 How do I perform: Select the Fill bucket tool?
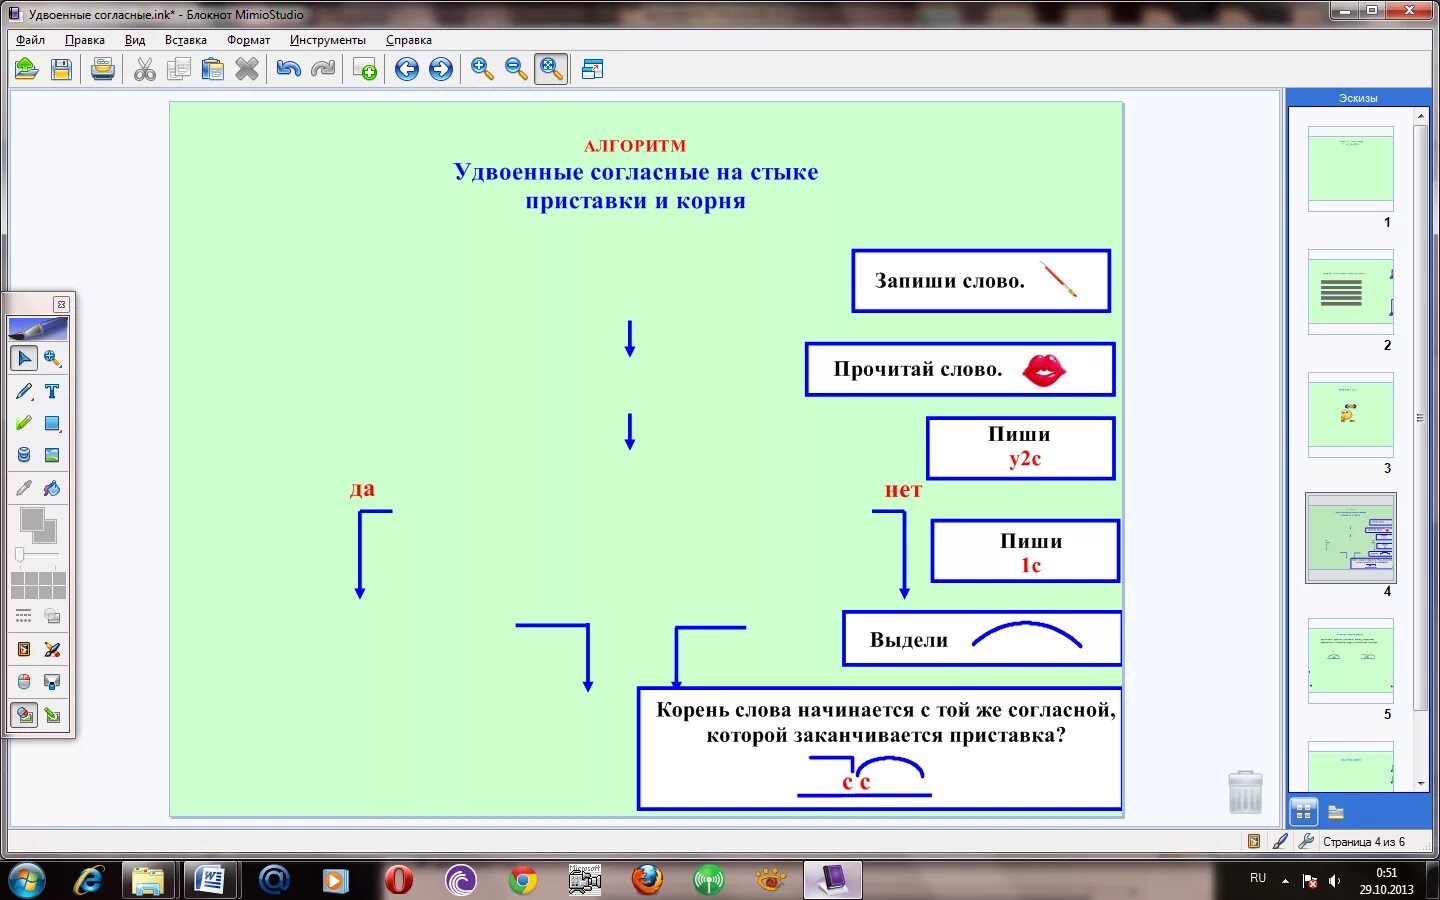click(x=52, y=488)
